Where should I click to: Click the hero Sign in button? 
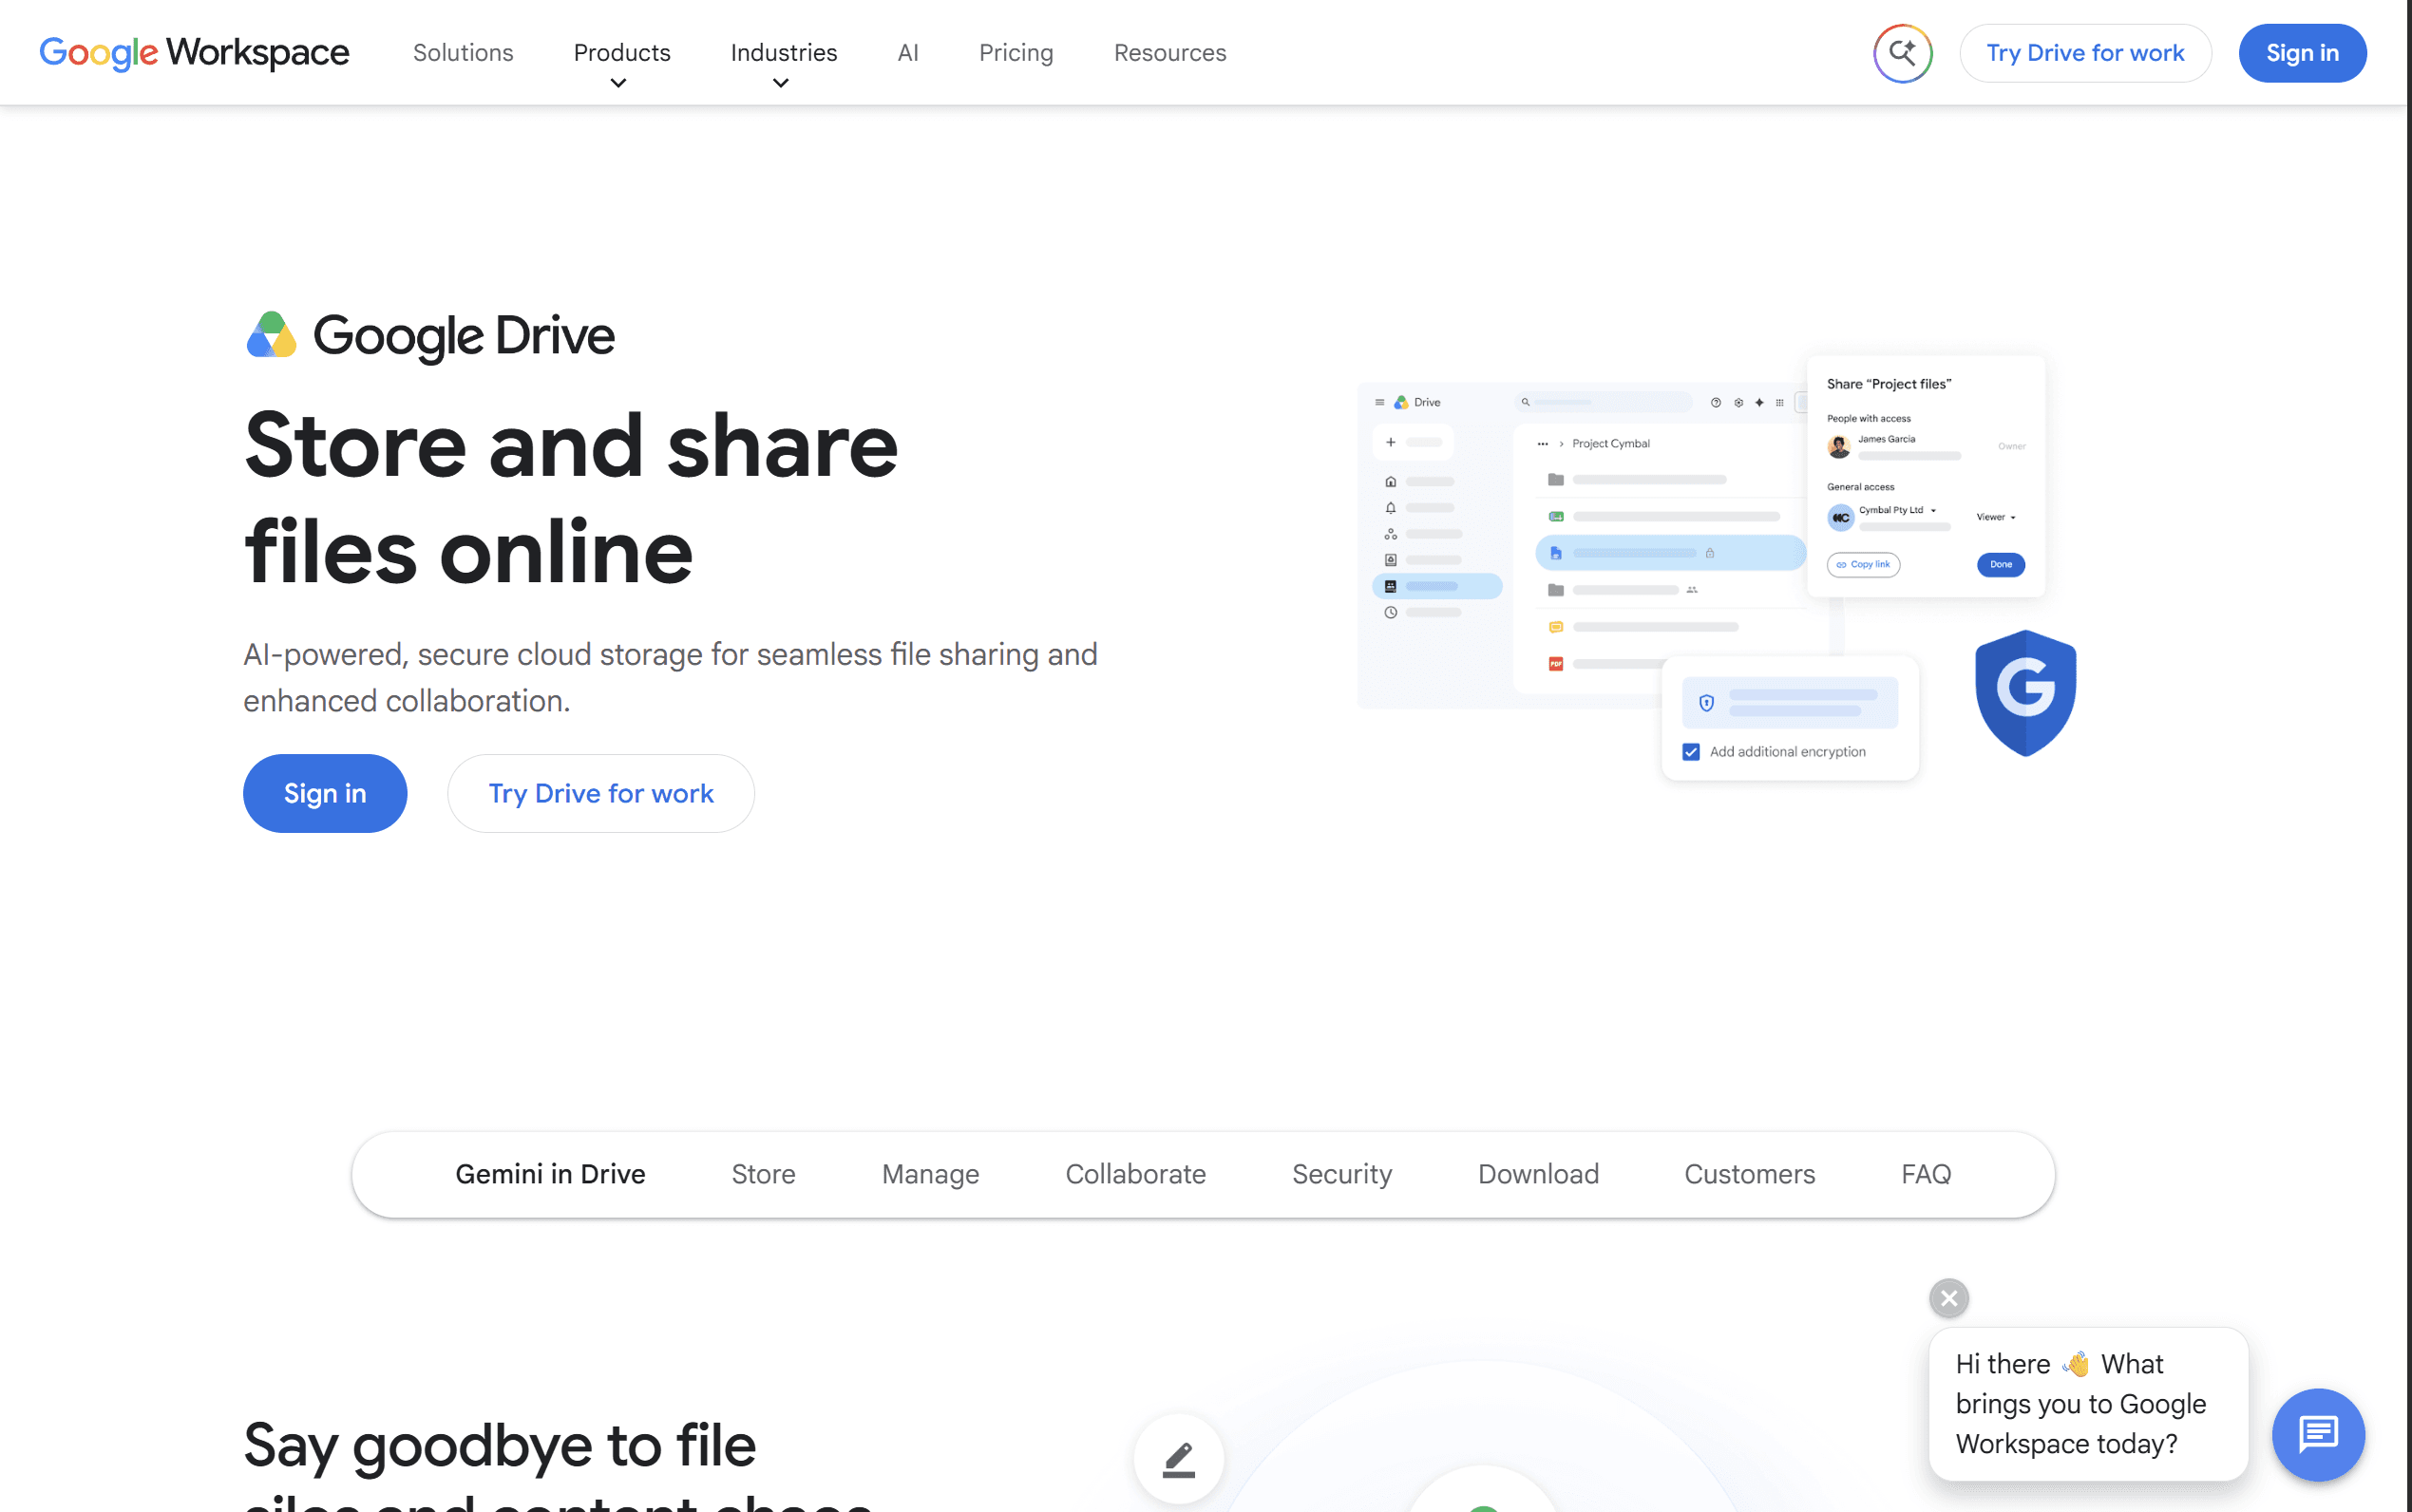325,793
